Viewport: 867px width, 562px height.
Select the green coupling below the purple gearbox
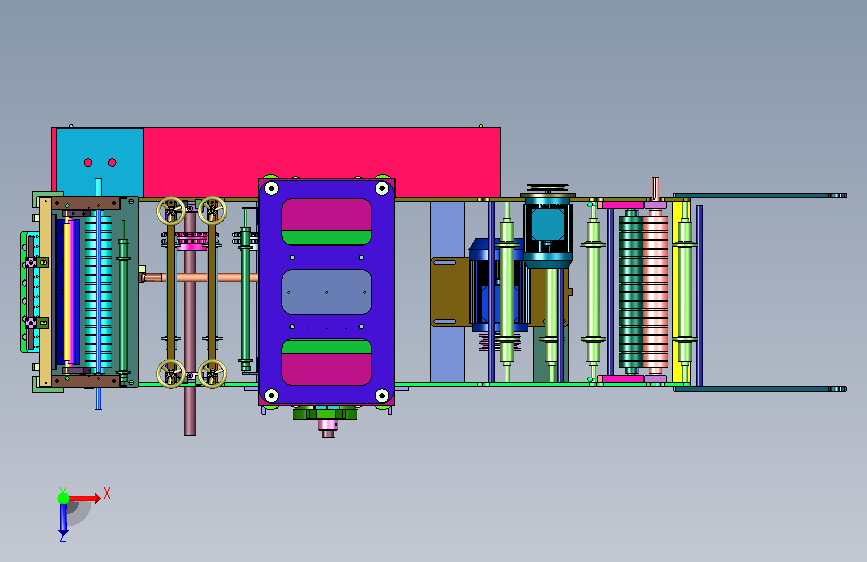click(325, 413)
